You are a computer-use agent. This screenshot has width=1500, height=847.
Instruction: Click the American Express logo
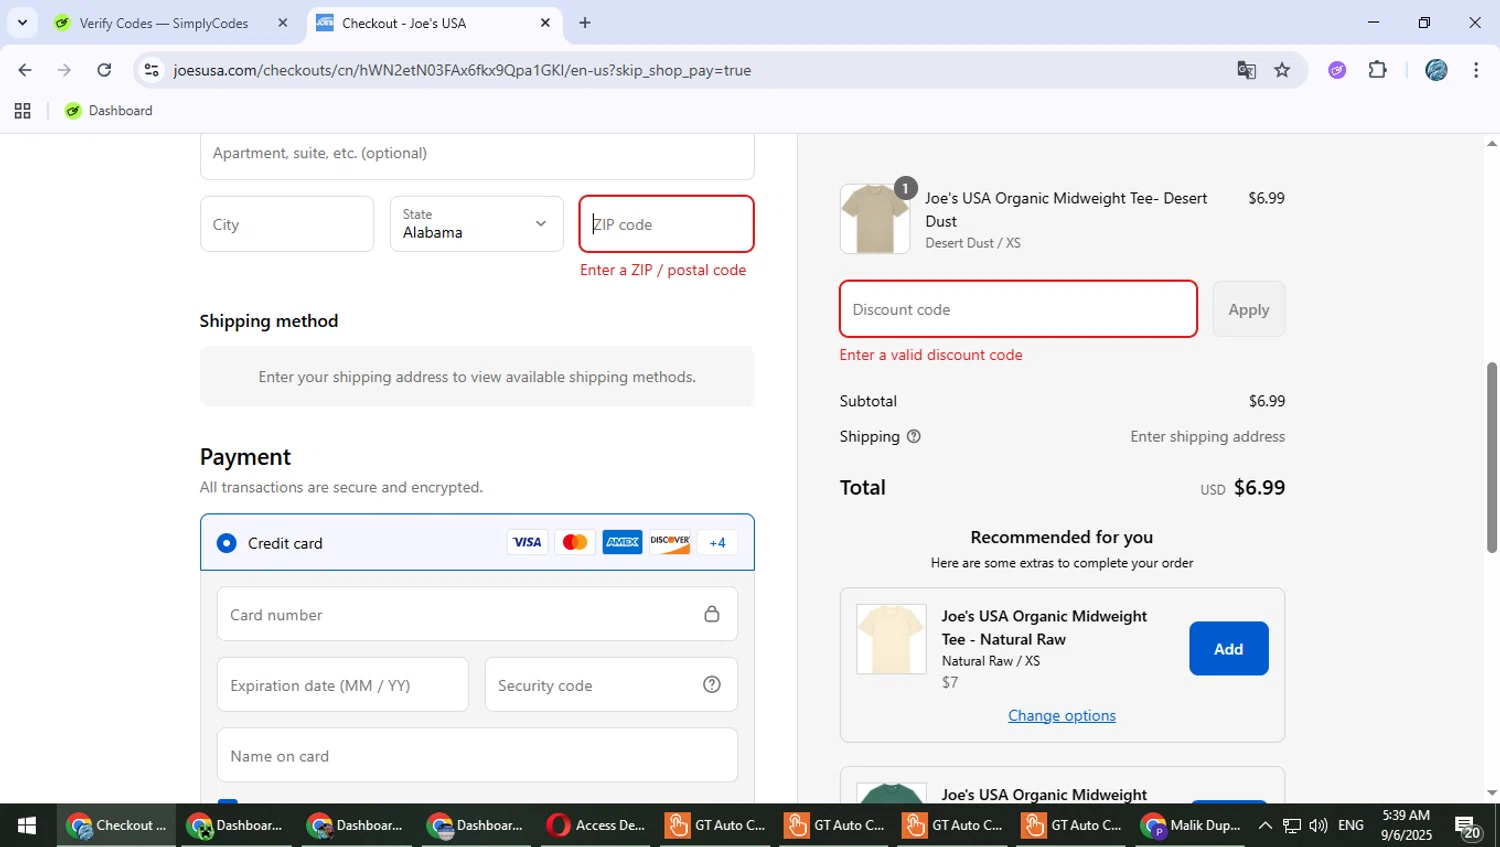(622, 542)
